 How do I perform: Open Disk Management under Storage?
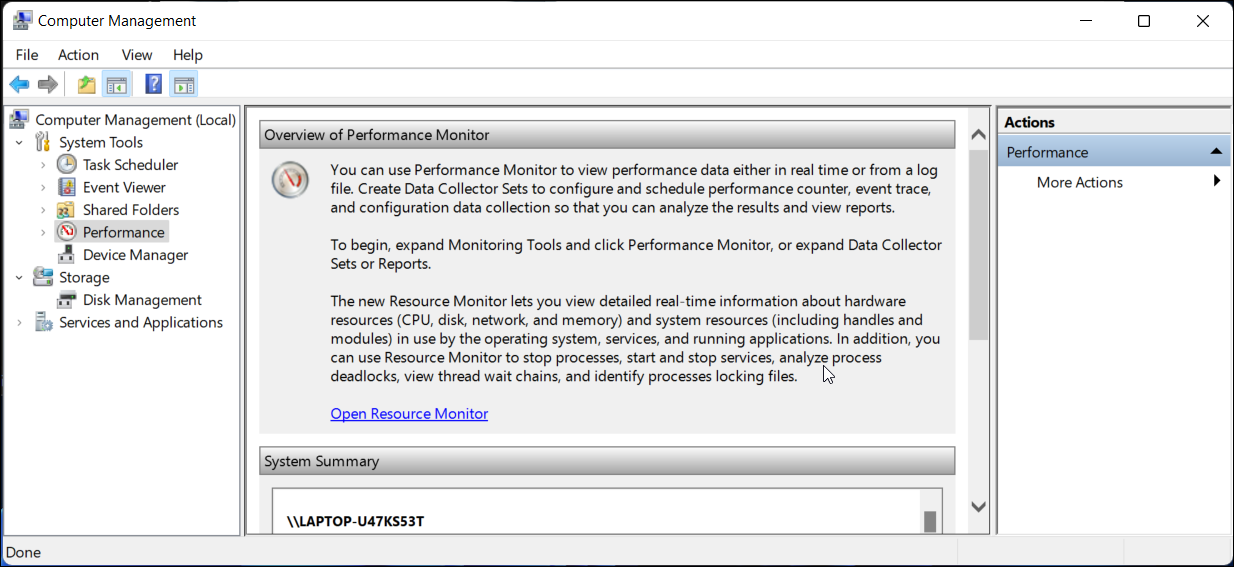click(x=142, y=300)
